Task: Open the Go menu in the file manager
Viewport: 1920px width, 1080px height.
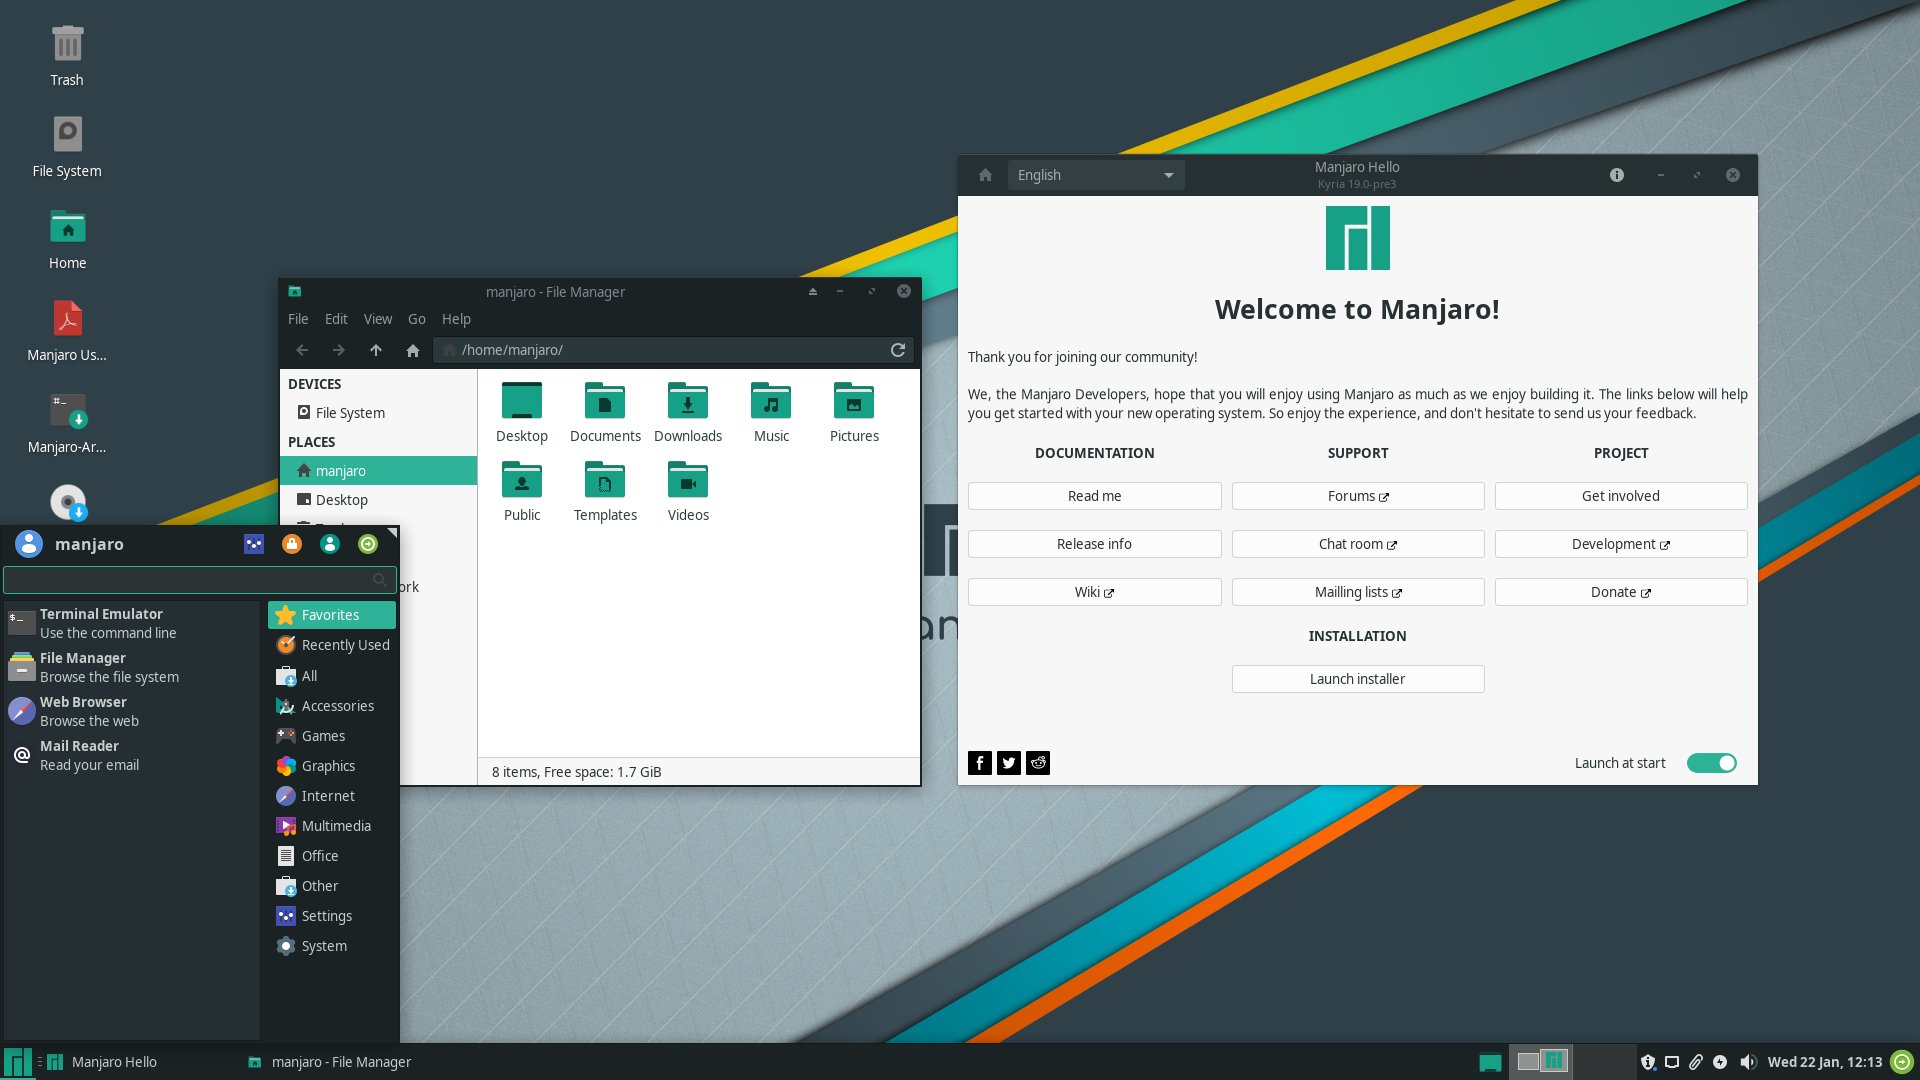Action: point(416,318)
